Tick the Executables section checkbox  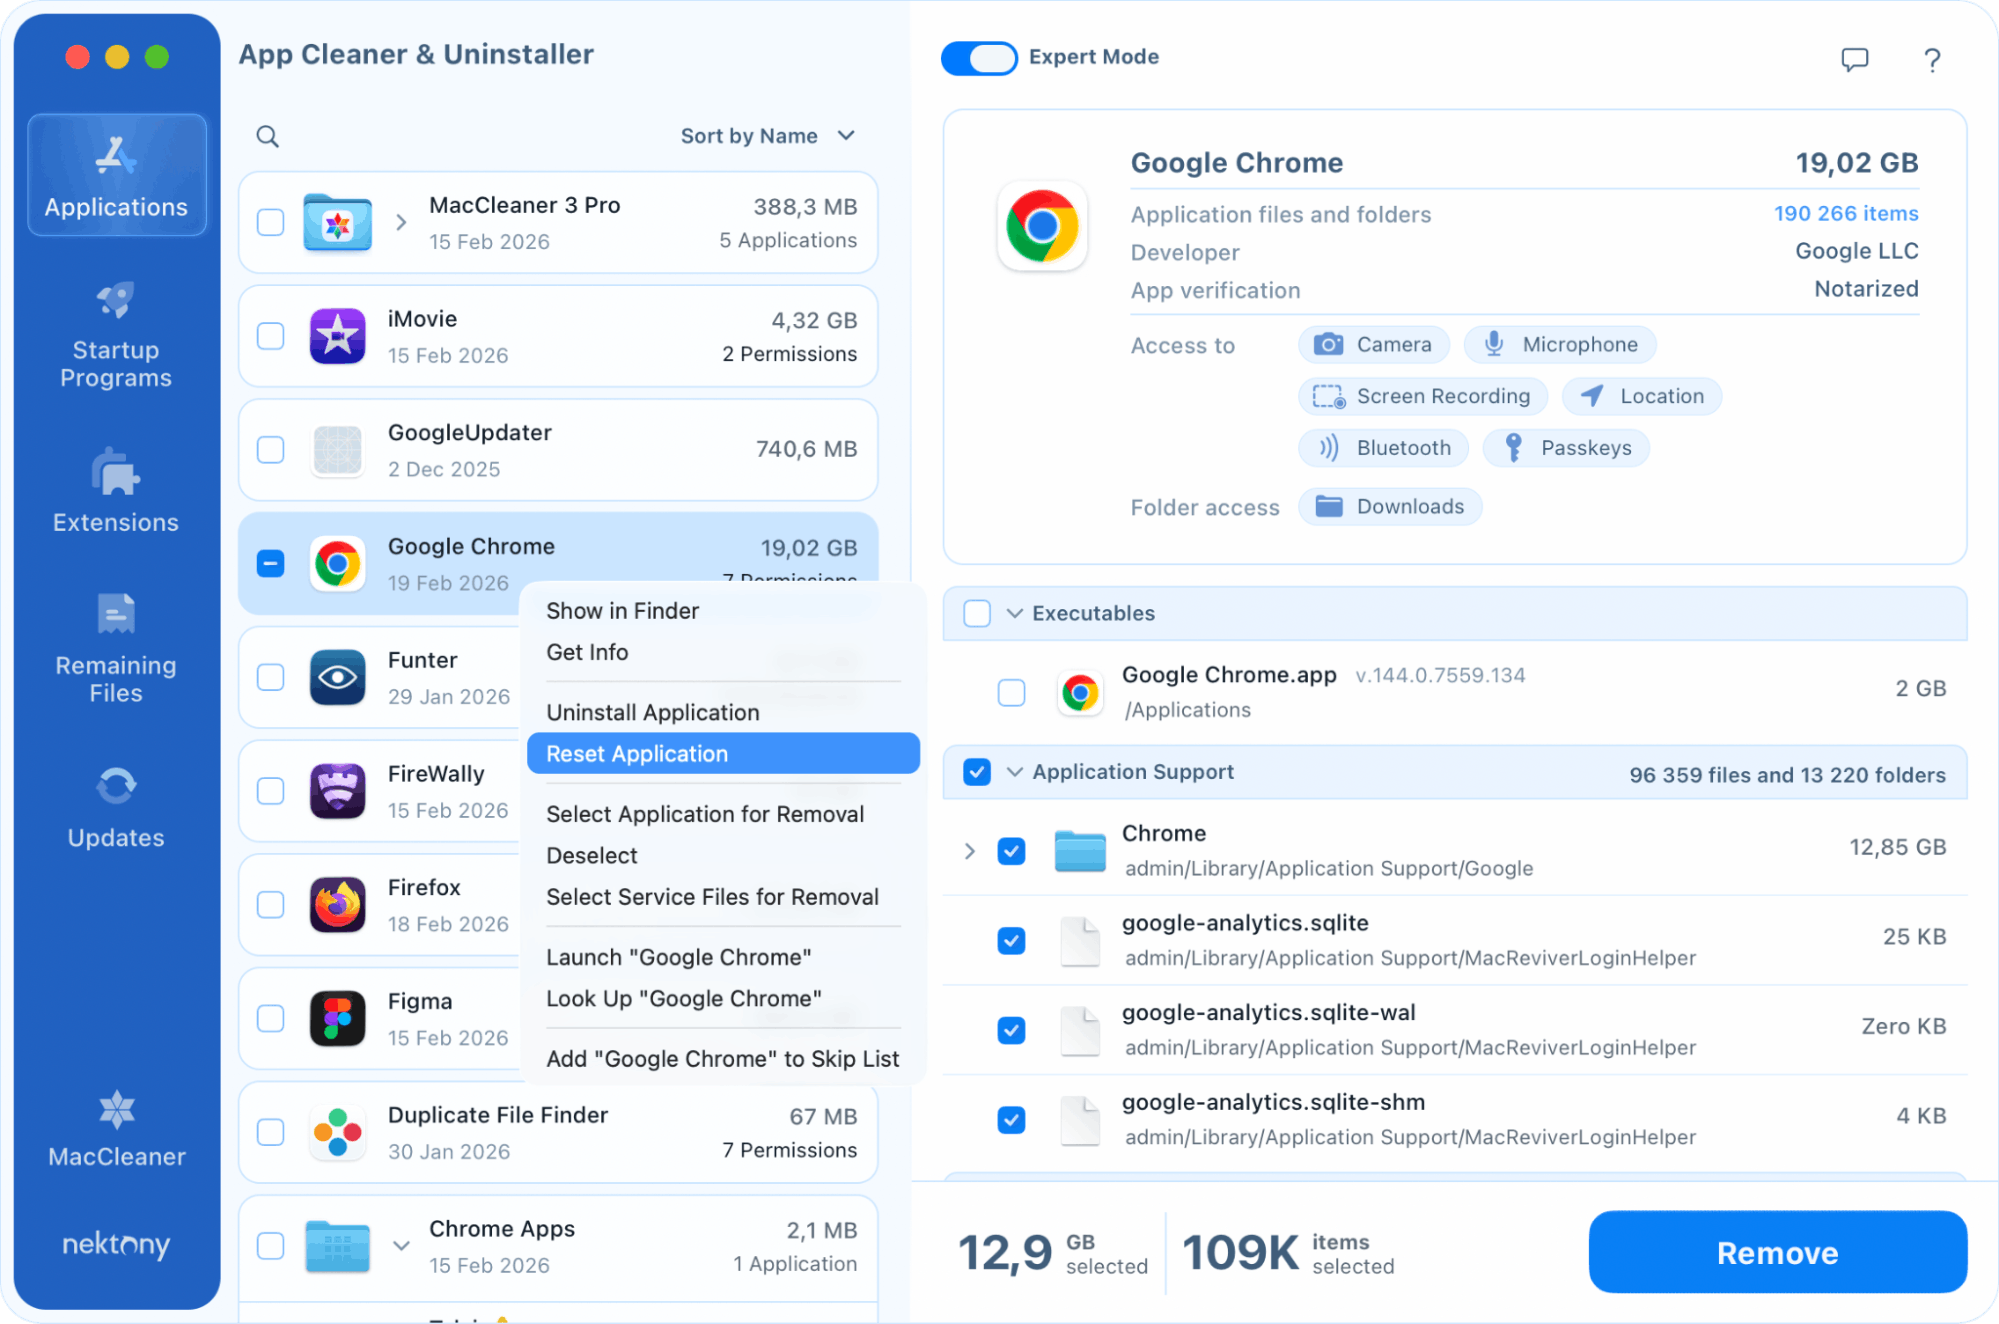(977, 613)
